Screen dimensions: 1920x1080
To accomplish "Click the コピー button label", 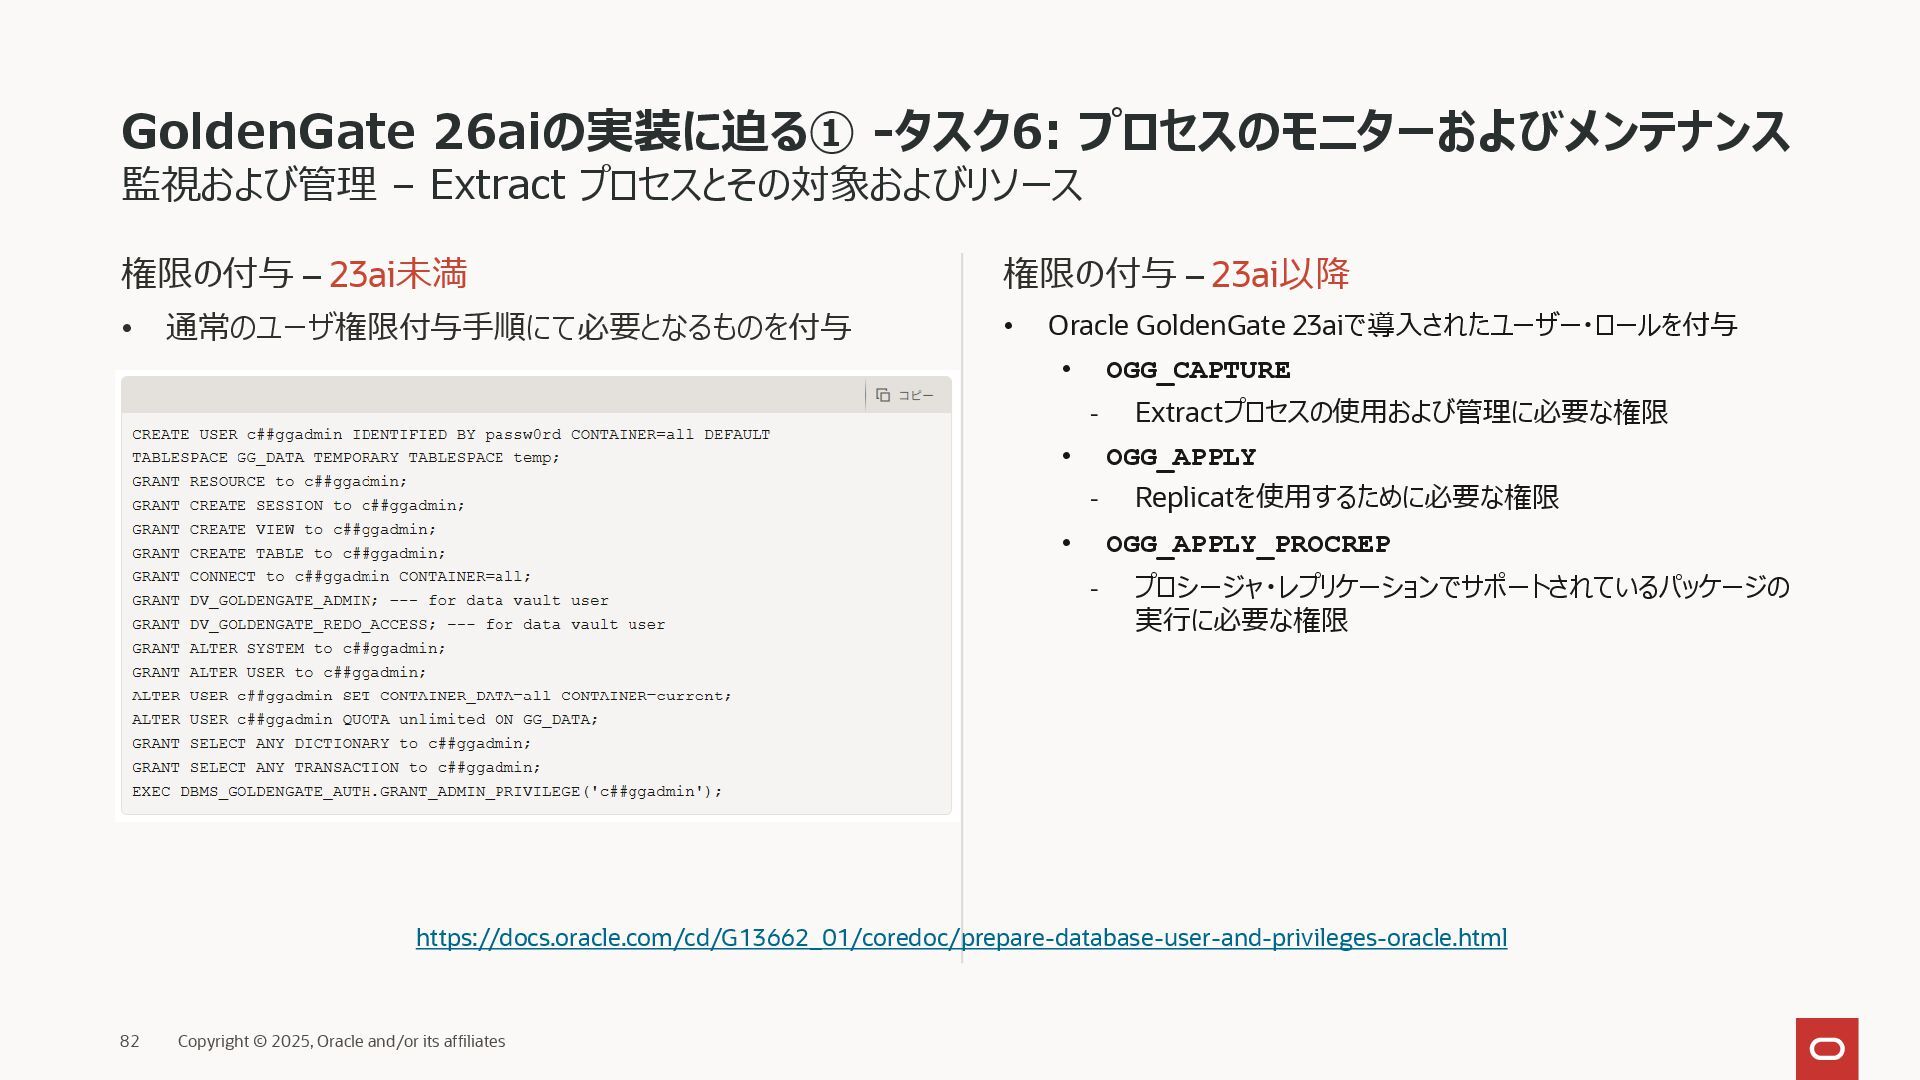I will point(915,395).
